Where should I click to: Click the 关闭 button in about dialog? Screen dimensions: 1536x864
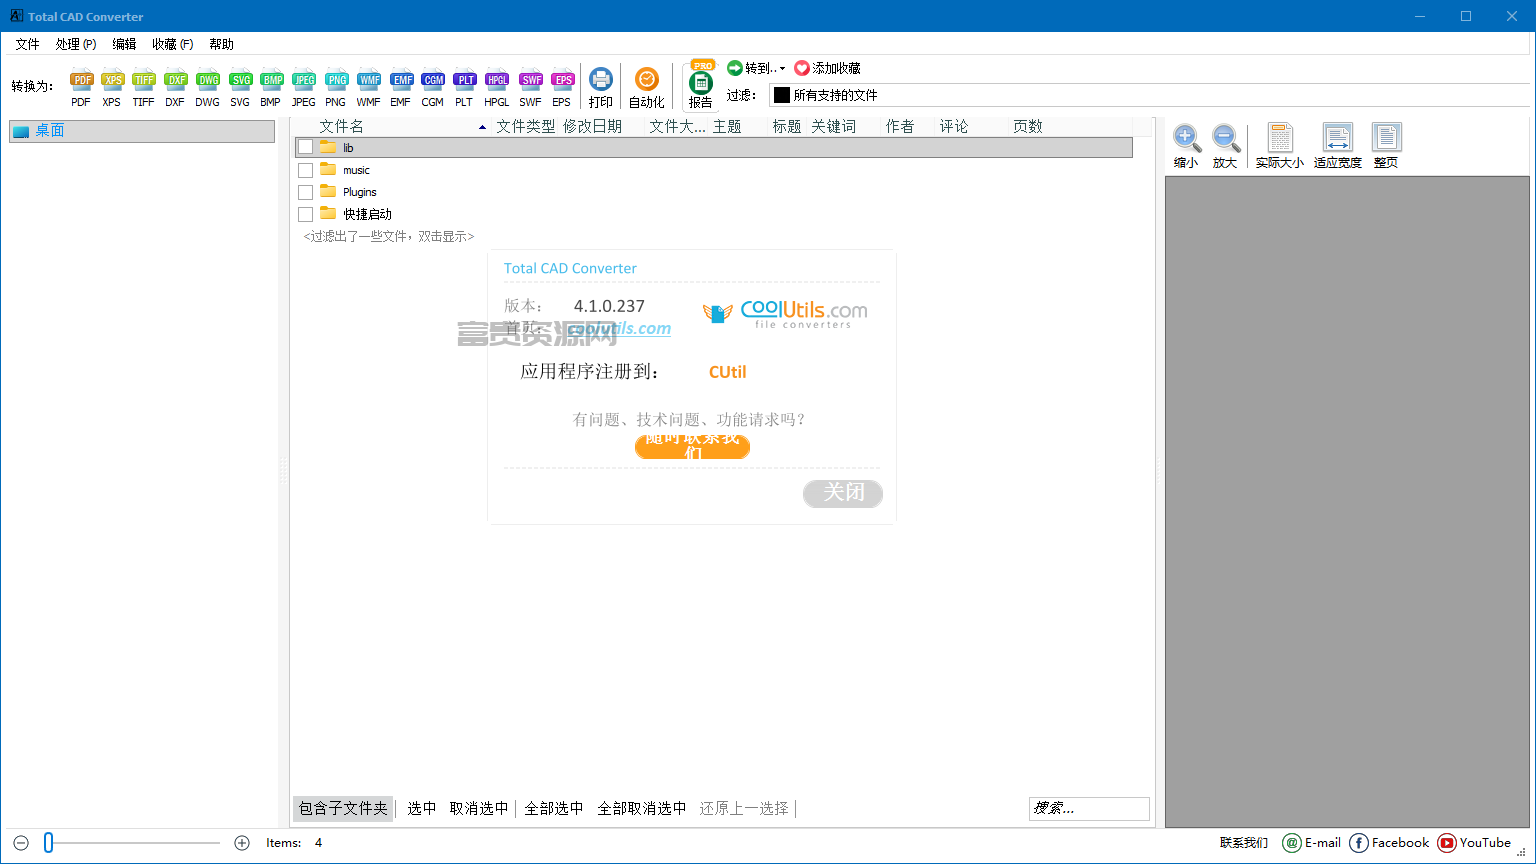tap(843, 493)
